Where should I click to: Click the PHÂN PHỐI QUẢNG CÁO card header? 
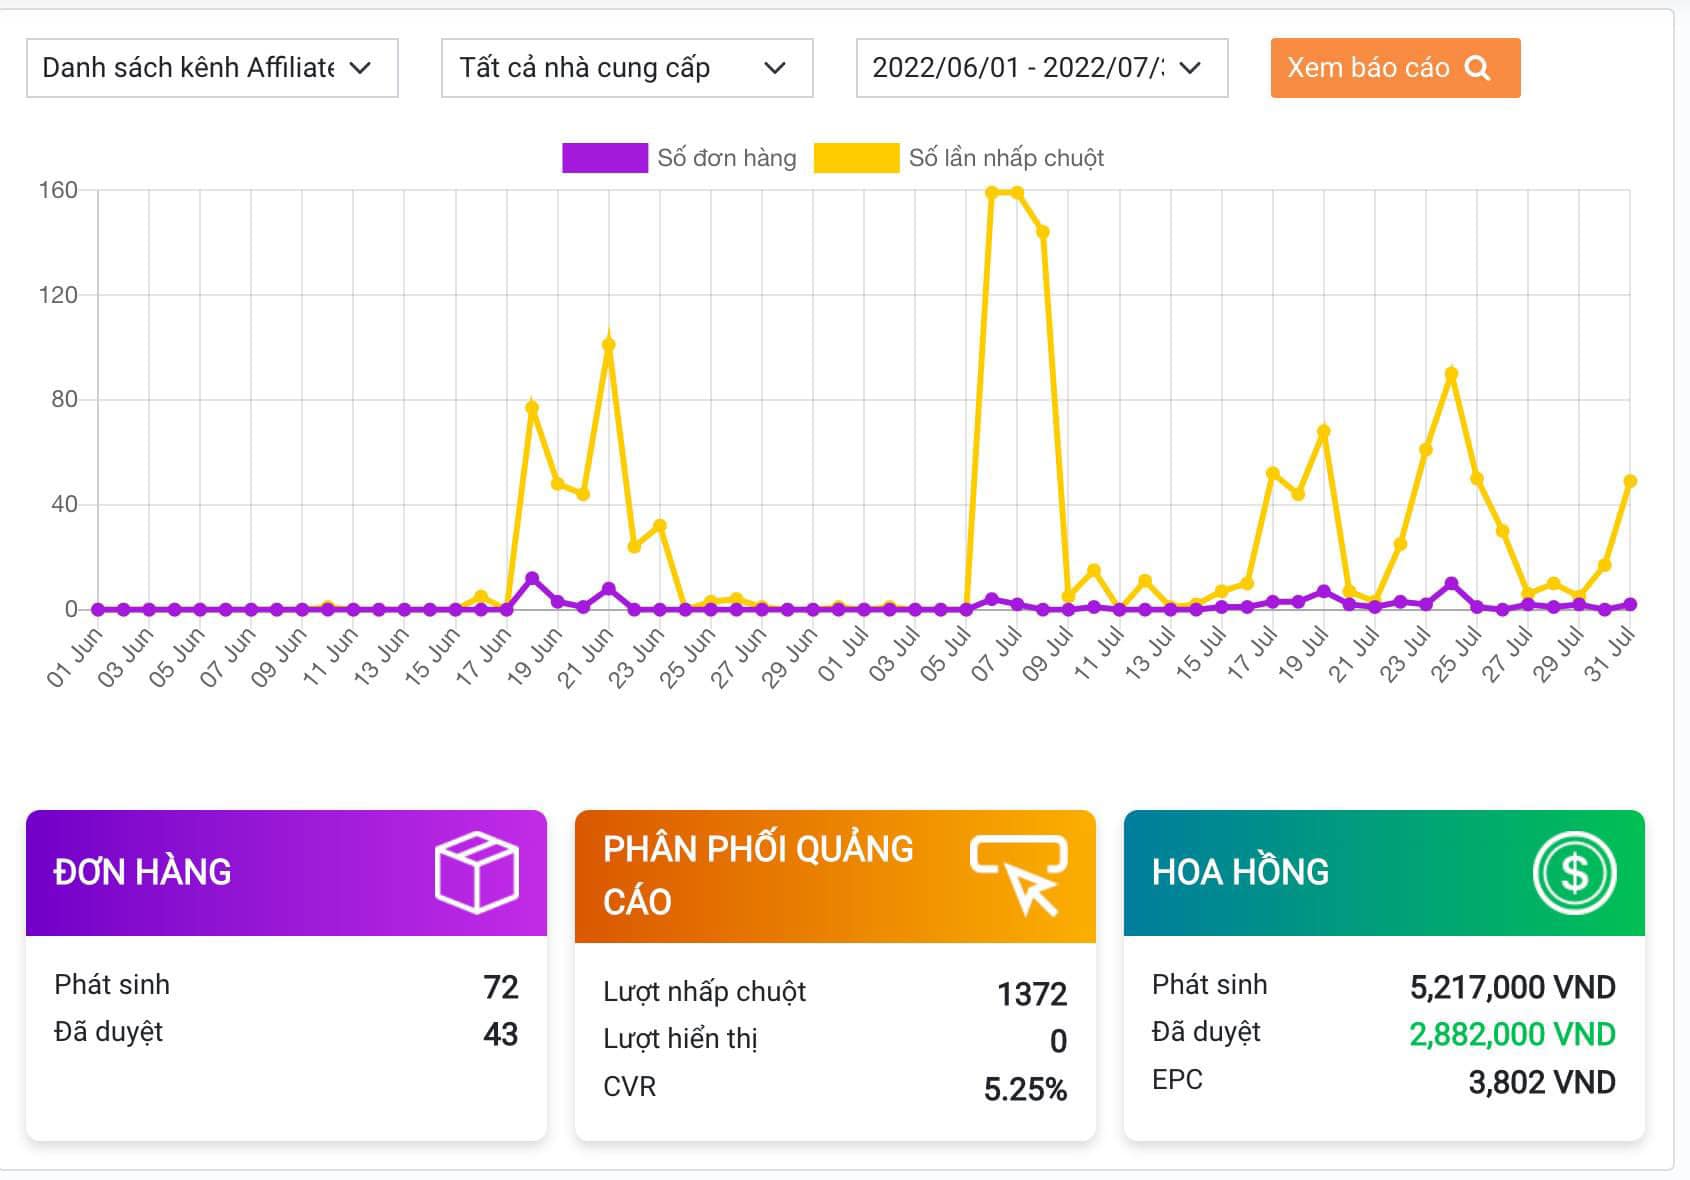pyautogui.click(x=835, y=876)
